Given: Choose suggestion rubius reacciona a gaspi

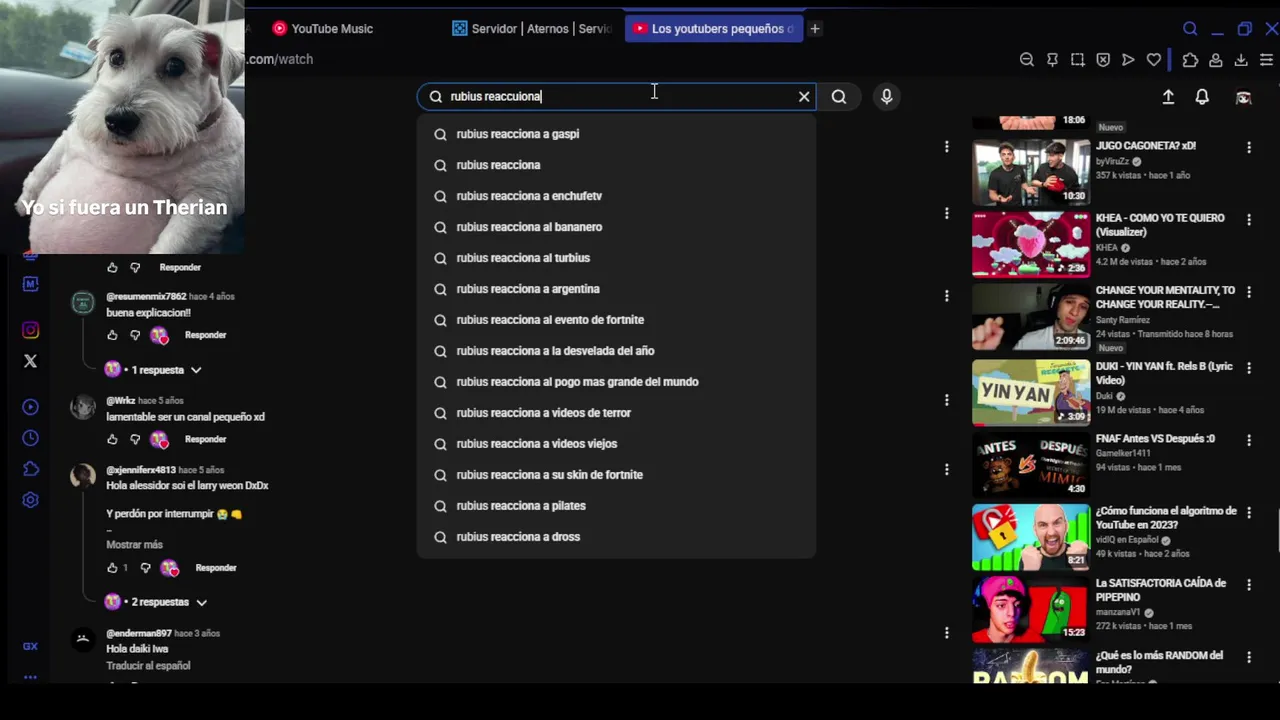Looking at the screenshot, I should pyautogui.click(x=616, y=134).
